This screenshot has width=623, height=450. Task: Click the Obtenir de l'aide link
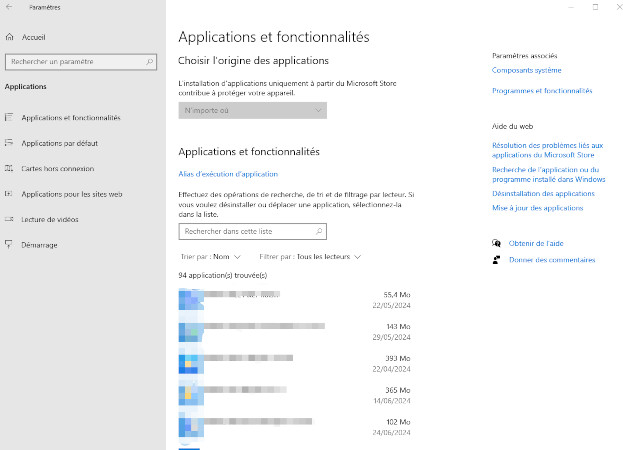pyautogui.click(x=536, y=243)
